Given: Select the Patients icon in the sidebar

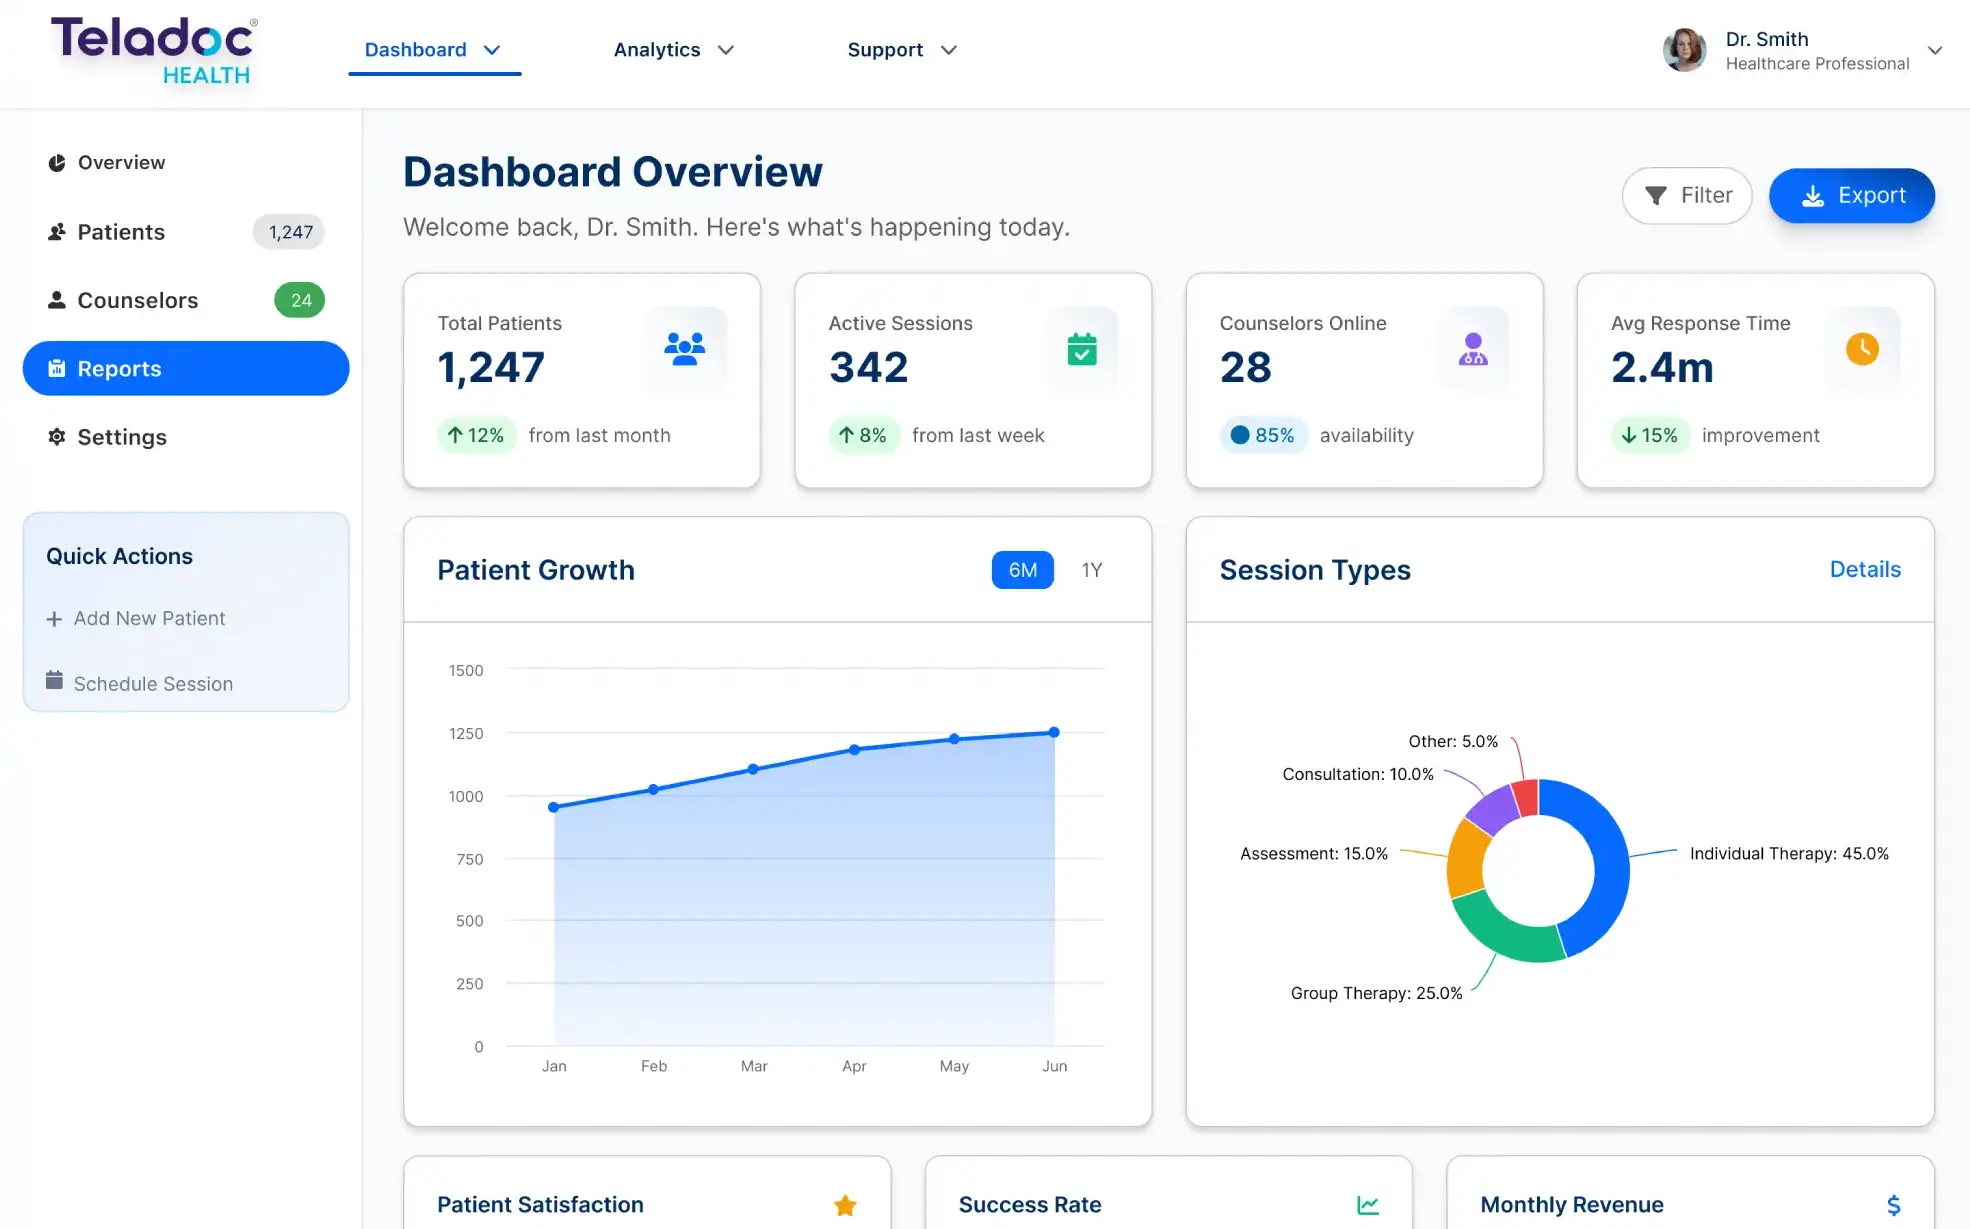Looking at the screenshot, I should 57,231.
